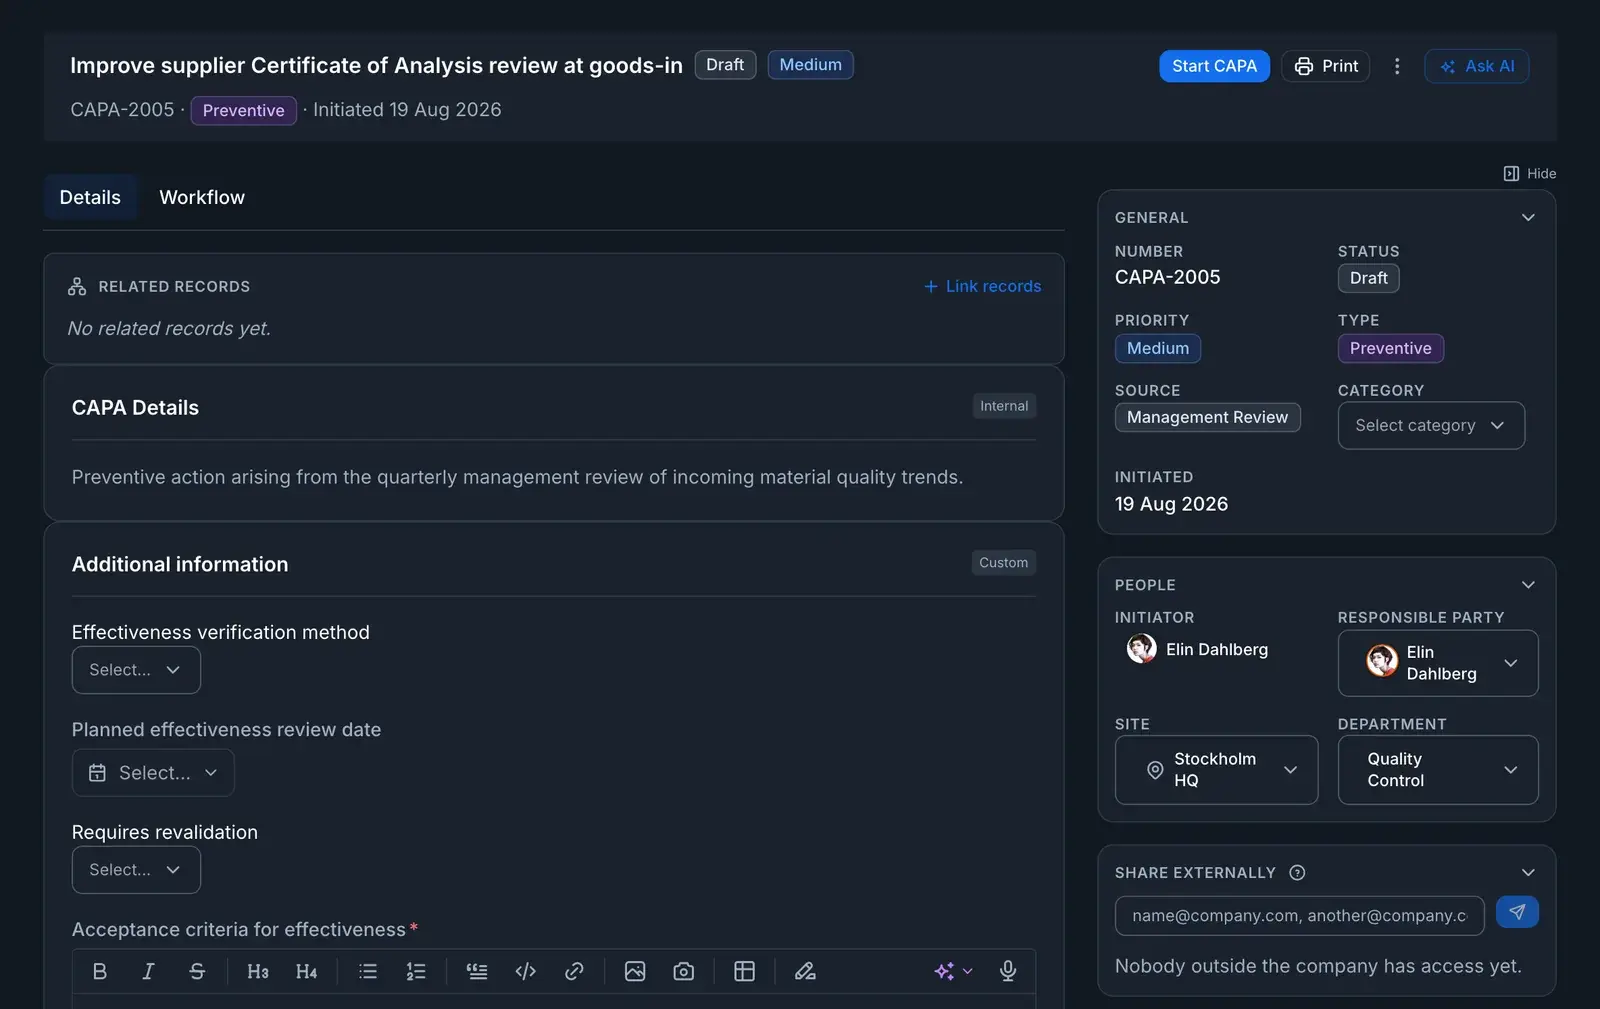Hide the right side panel
This screenshot has height=1009, width=1600.
[1530, 174]
